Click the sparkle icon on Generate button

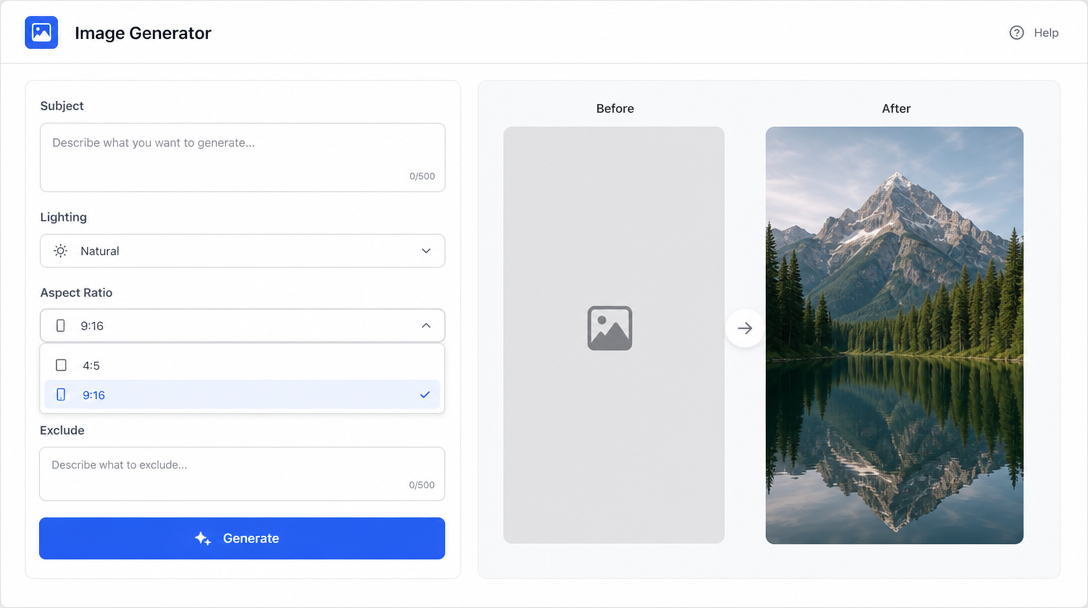(203, 538)
